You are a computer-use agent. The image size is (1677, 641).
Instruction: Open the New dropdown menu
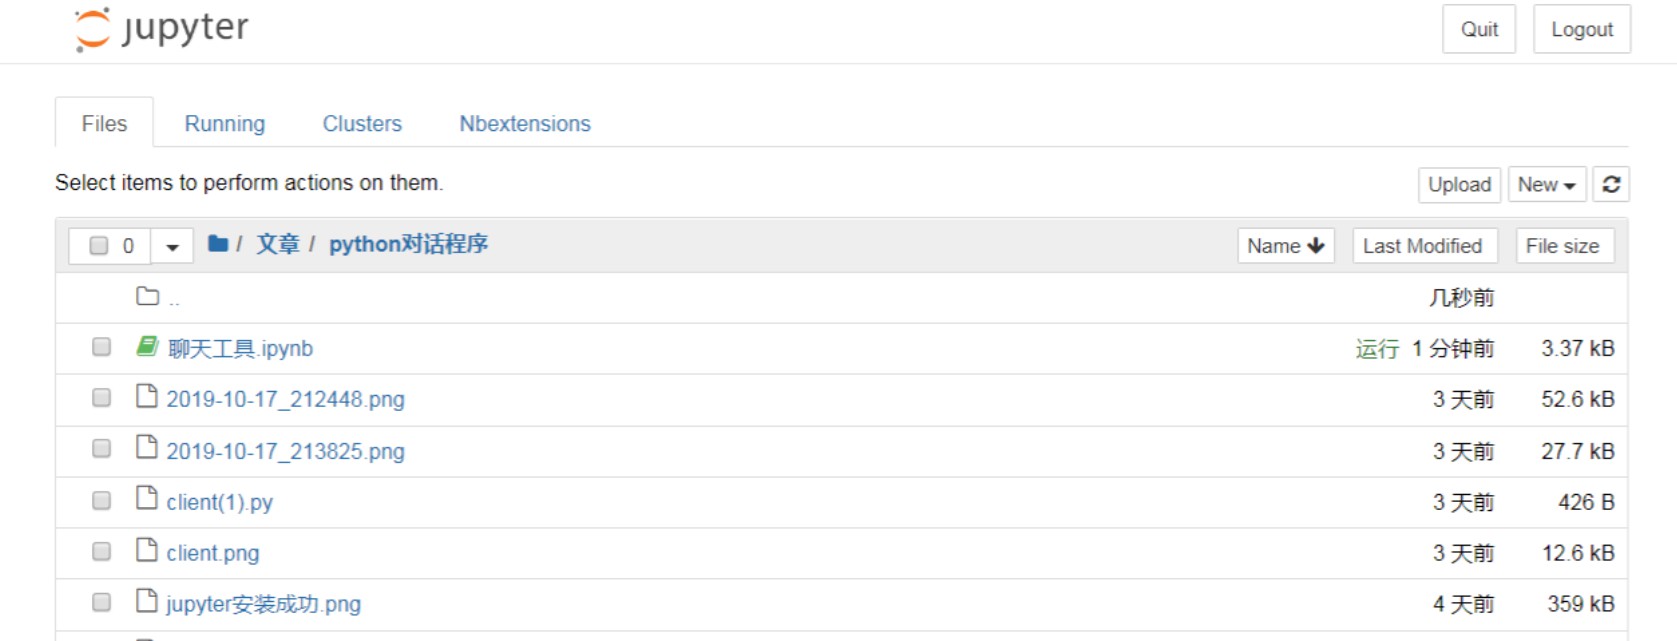coord(1547,184)
